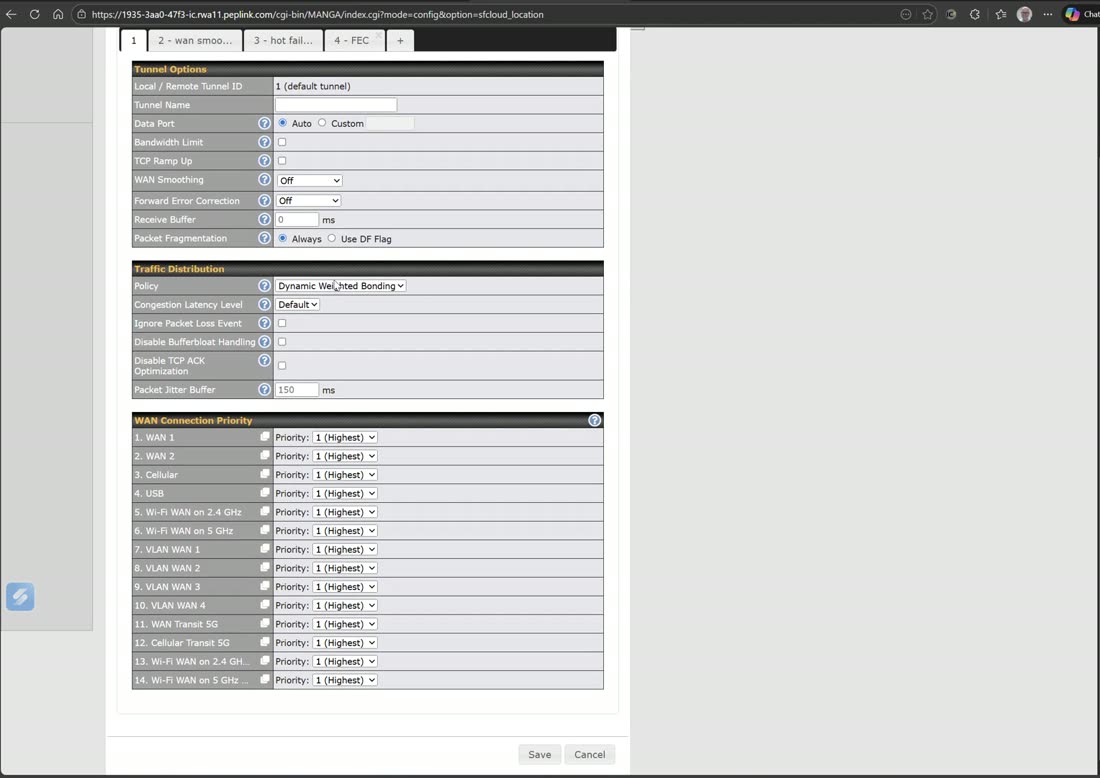Open help for Packet Jitter Buffer
The image size is (1100, 778).
click(x=264, y=389)
